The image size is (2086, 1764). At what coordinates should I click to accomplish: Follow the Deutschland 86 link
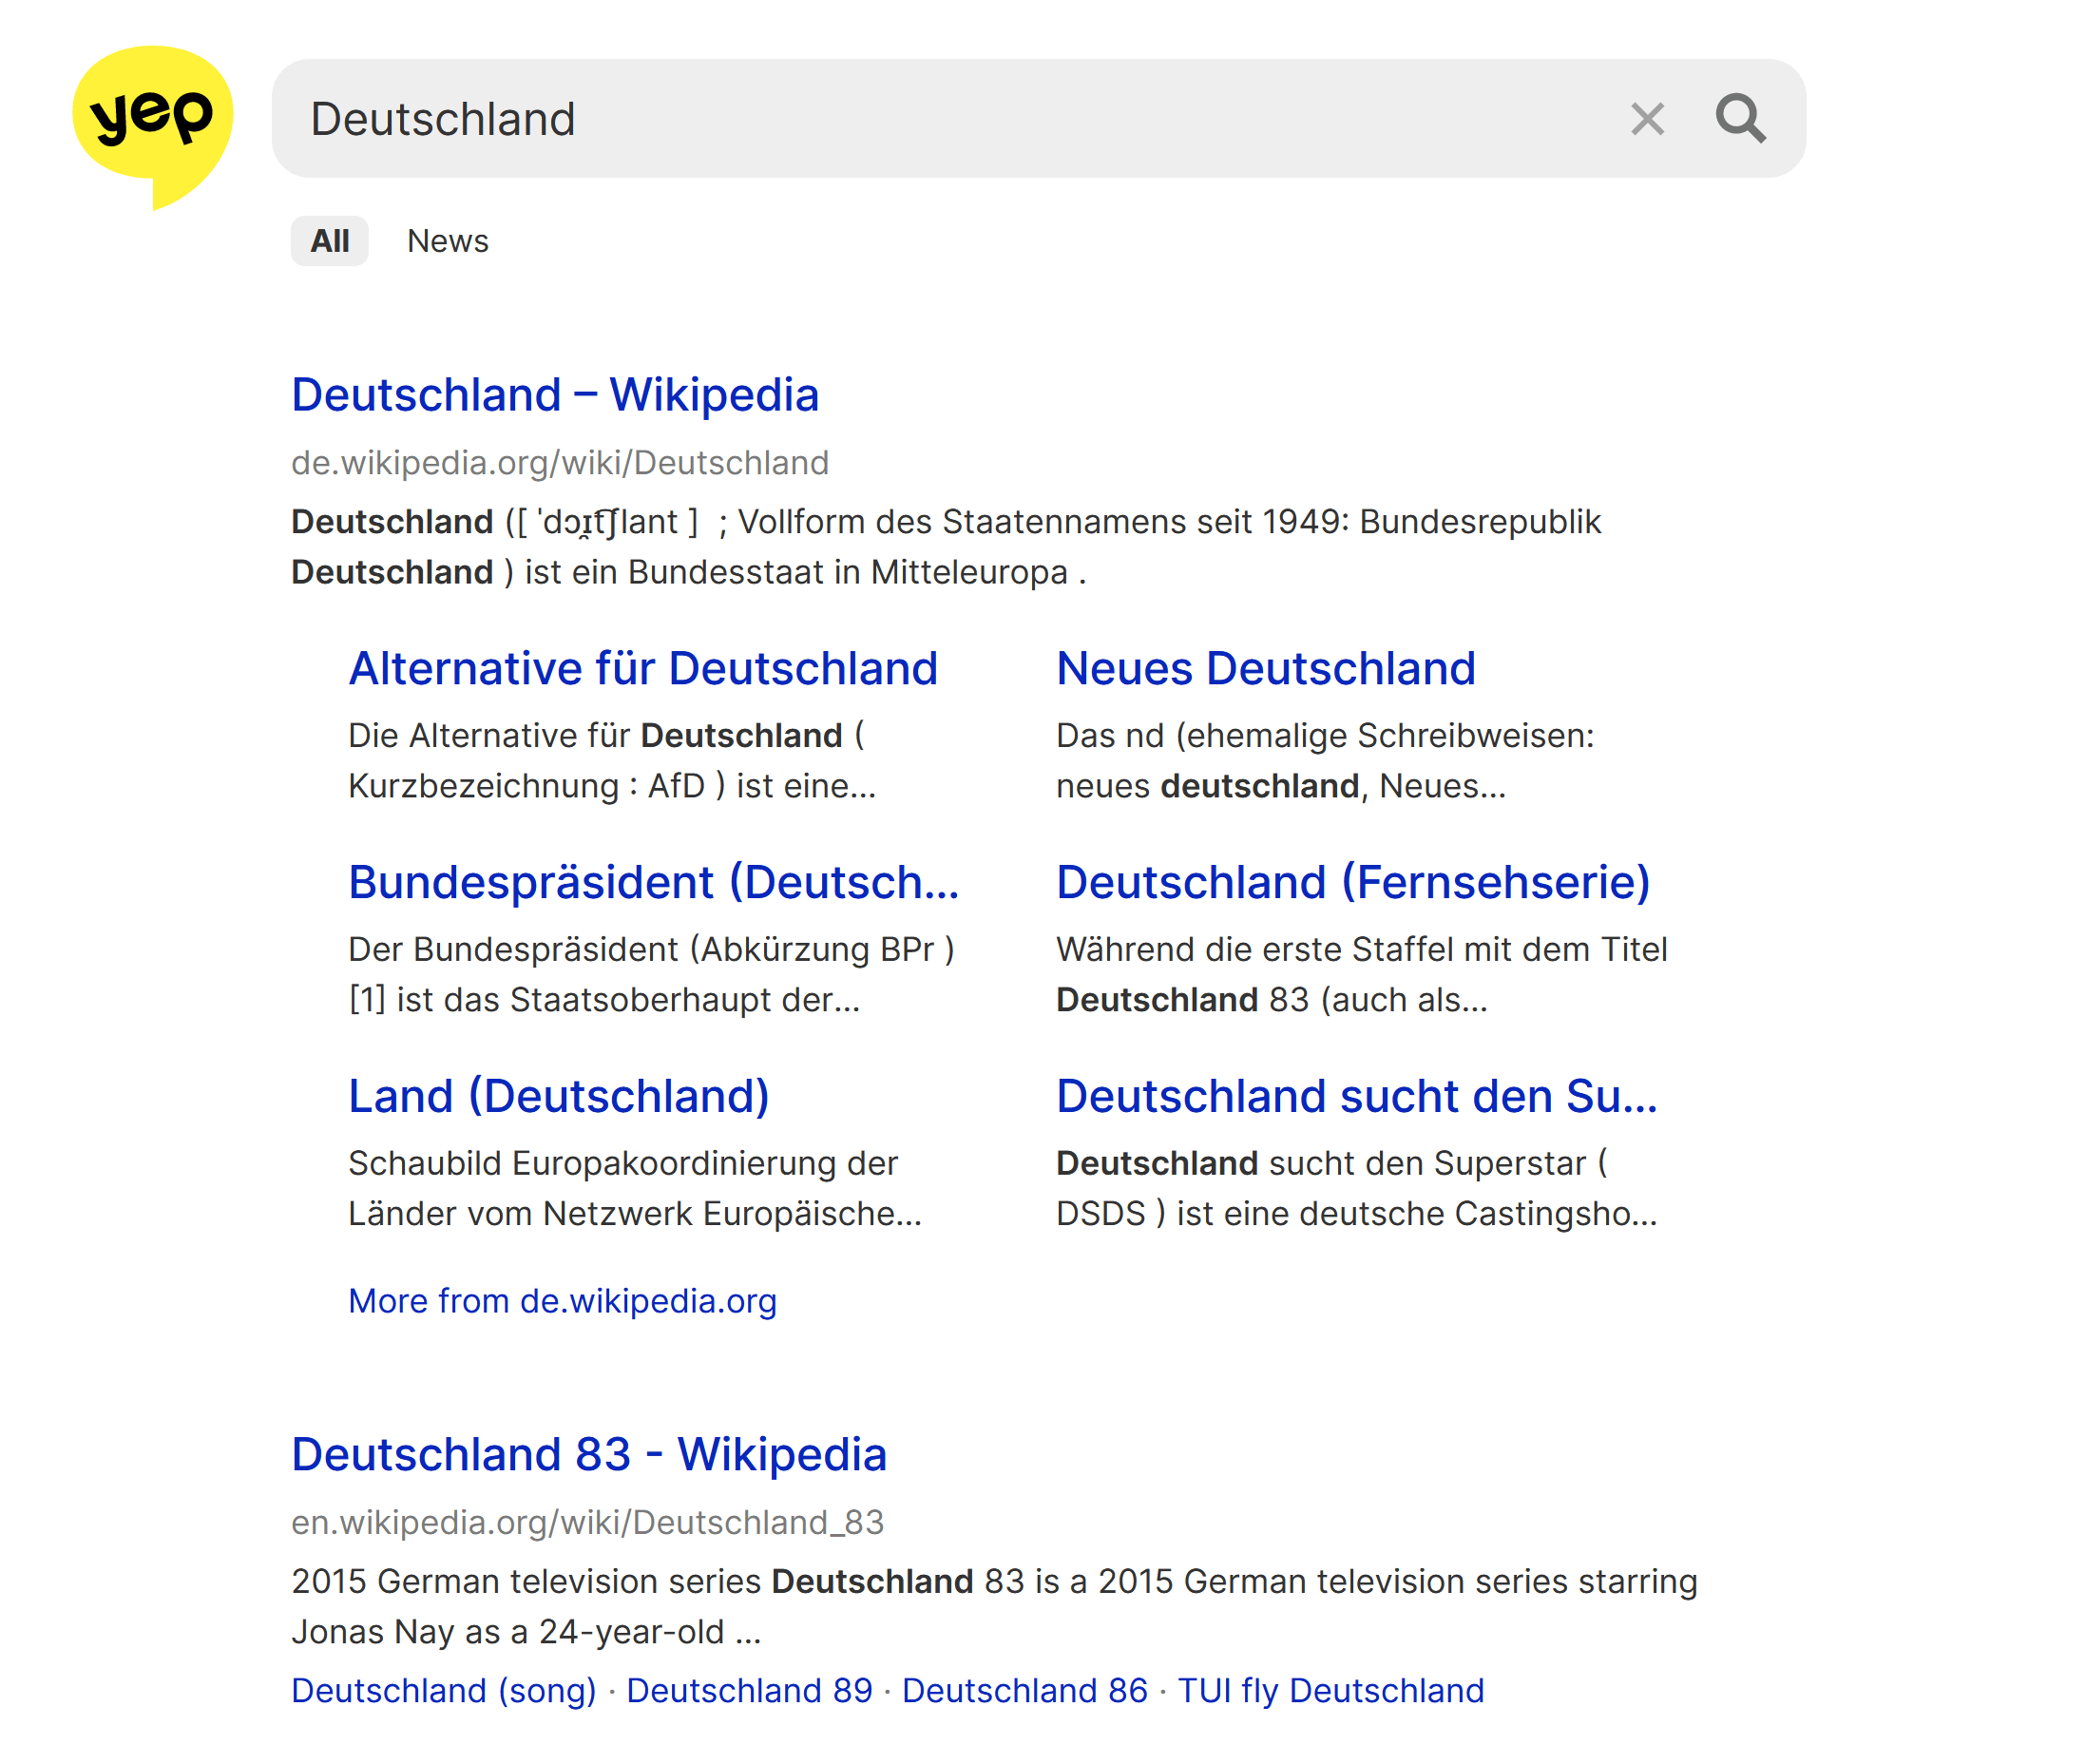[1024, 1690]
